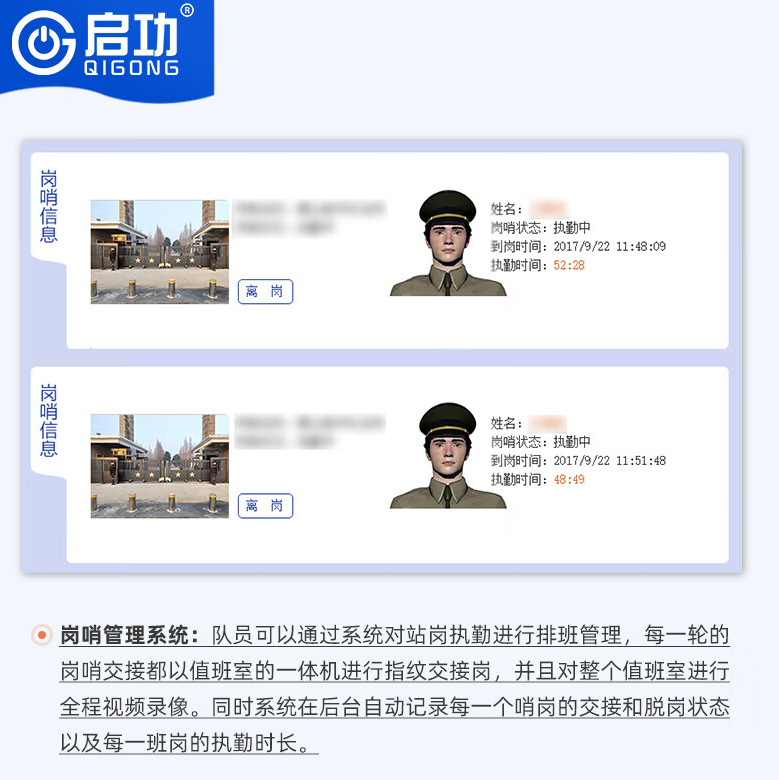Open the first gate camera thumbnail
779x780 pixels.
click(160, 252)
